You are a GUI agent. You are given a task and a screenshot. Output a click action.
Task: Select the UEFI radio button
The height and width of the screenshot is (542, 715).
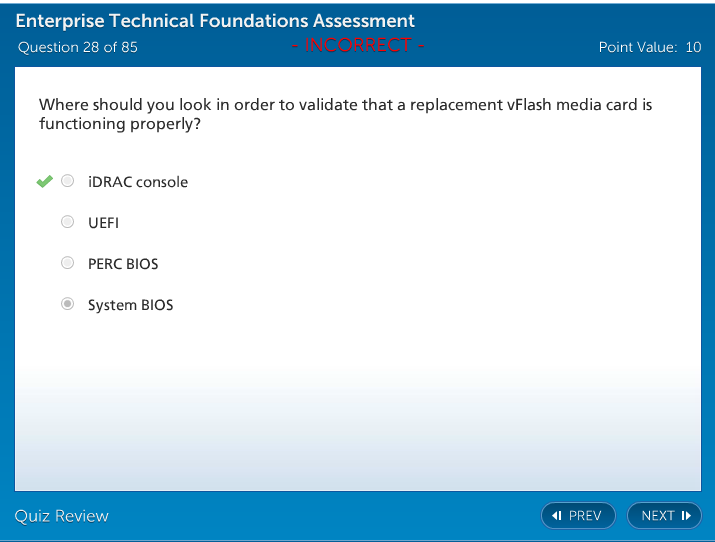(68, 222)
